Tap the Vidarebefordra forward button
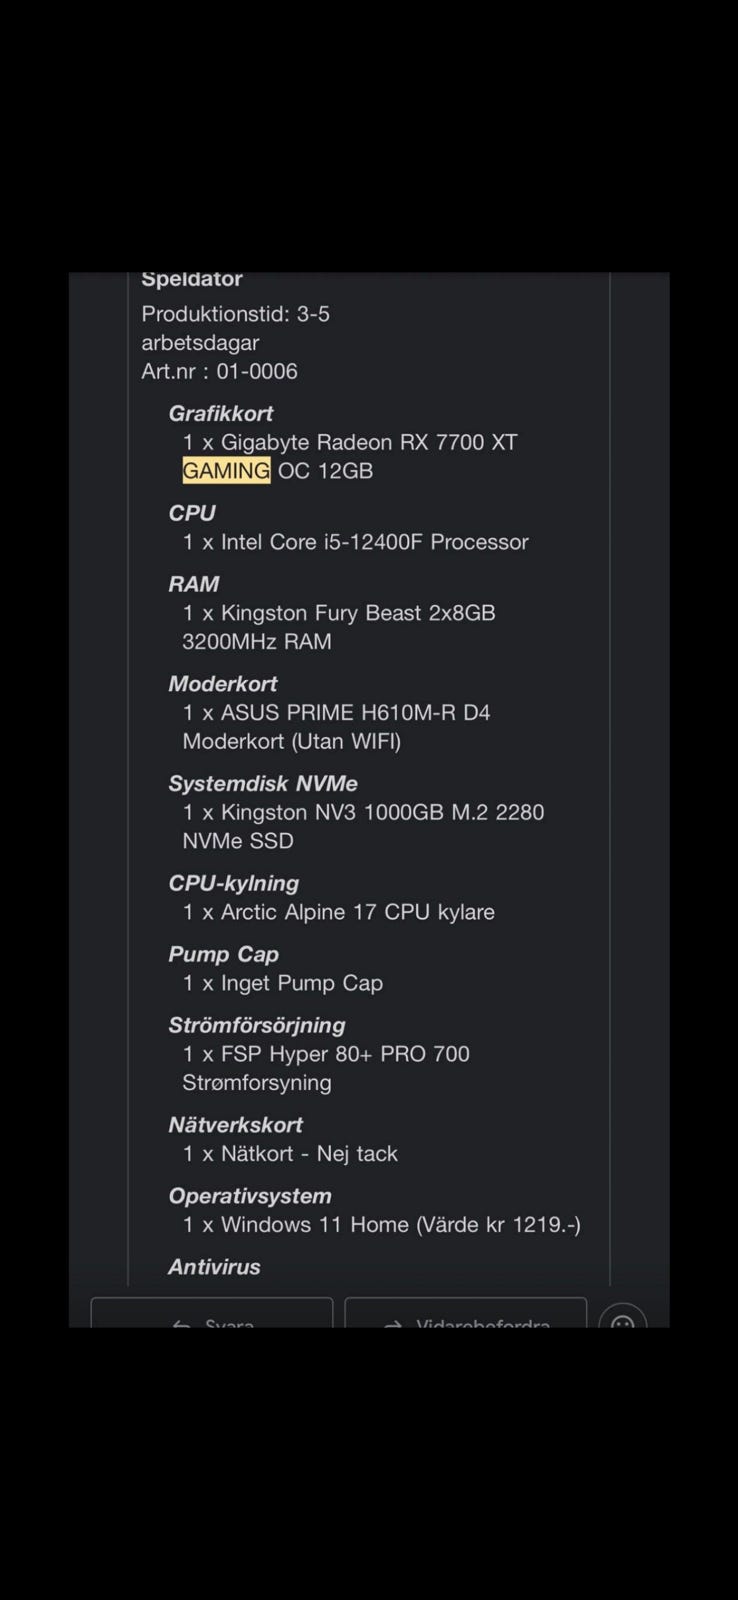This screenshot has height=1600, width=738. pyautogui.click(x=466, y=1313)
